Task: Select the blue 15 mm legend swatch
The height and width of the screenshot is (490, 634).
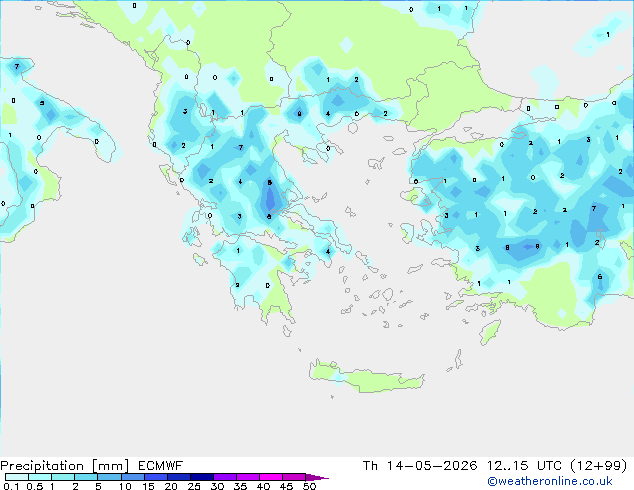Action: pyautogui.click(x=156, y=477)
